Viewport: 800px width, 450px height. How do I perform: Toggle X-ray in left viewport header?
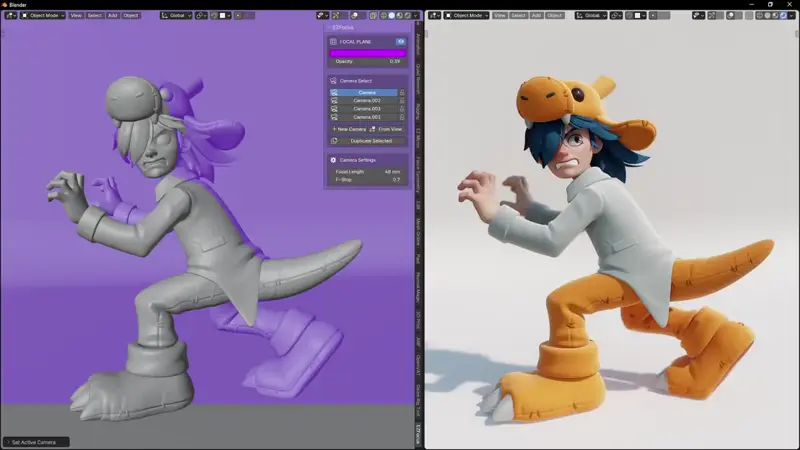[373, 15]
